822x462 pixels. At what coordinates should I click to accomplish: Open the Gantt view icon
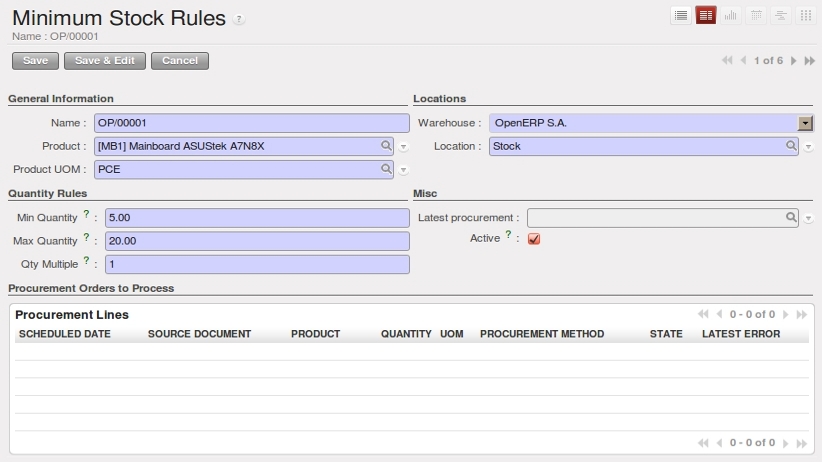click(781, 16)
